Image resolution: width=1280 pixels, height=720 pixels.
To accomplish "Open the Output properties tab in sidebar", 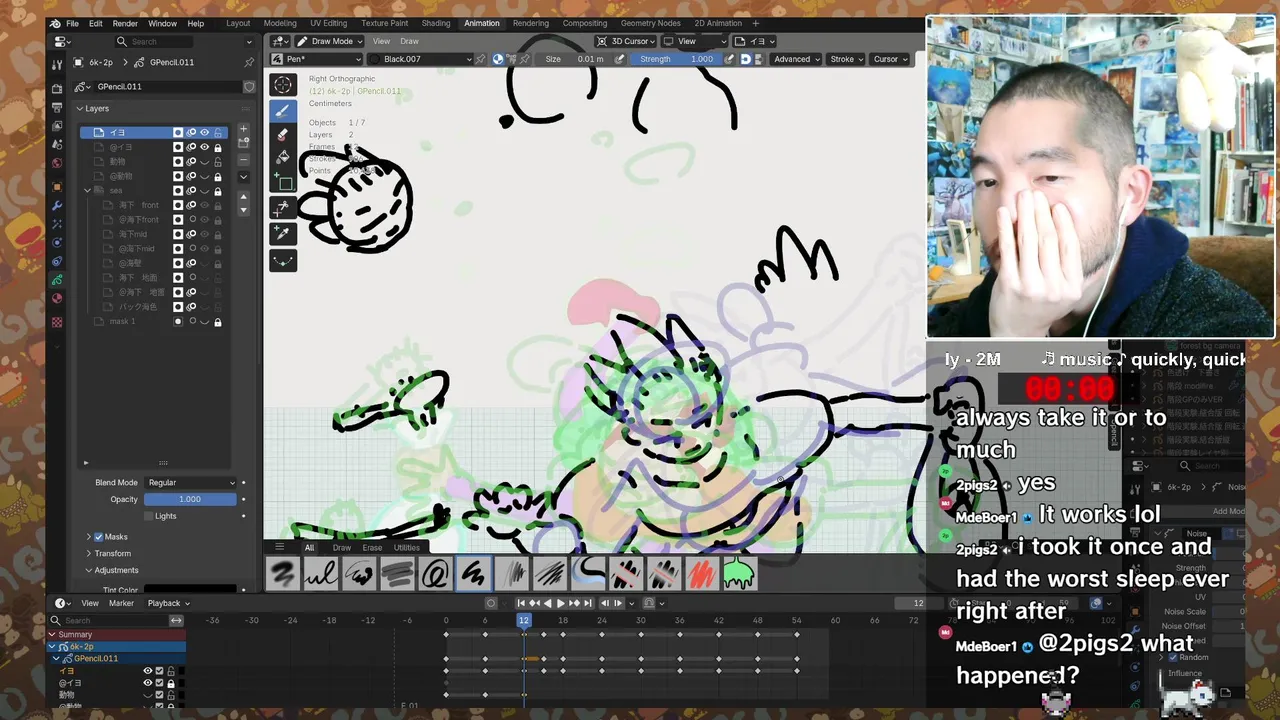I will (x=57, y=108).
